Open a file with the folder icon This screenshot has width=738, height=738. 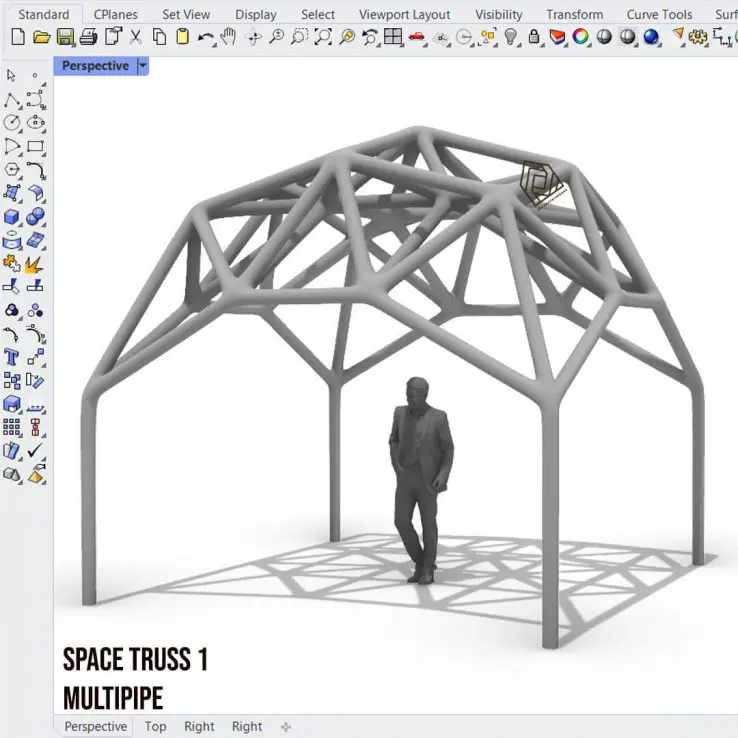(41, 37)
